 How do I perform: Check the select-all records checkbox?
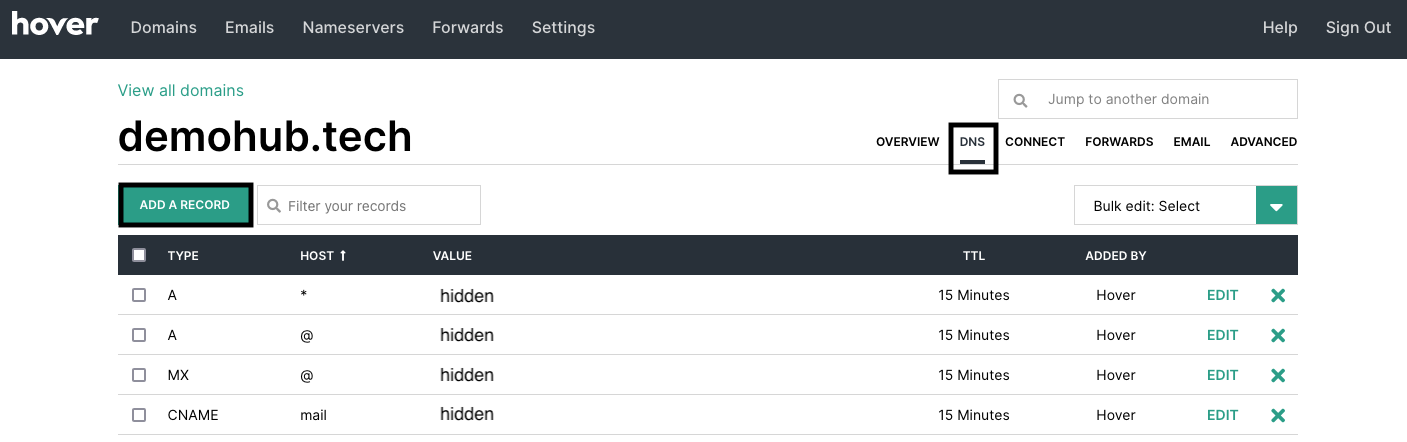(139, 255)
